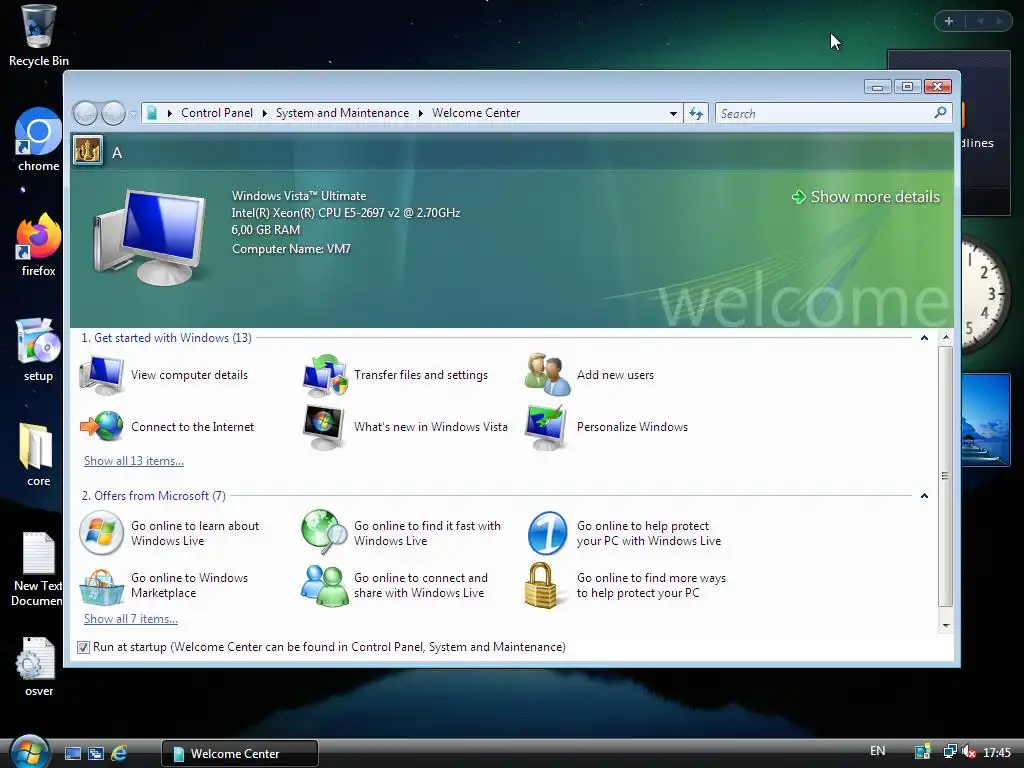This screenshot has width=1024, height=768.
Task: Click the slideshow gadget picture on sidebar
Action: (985, 420)
